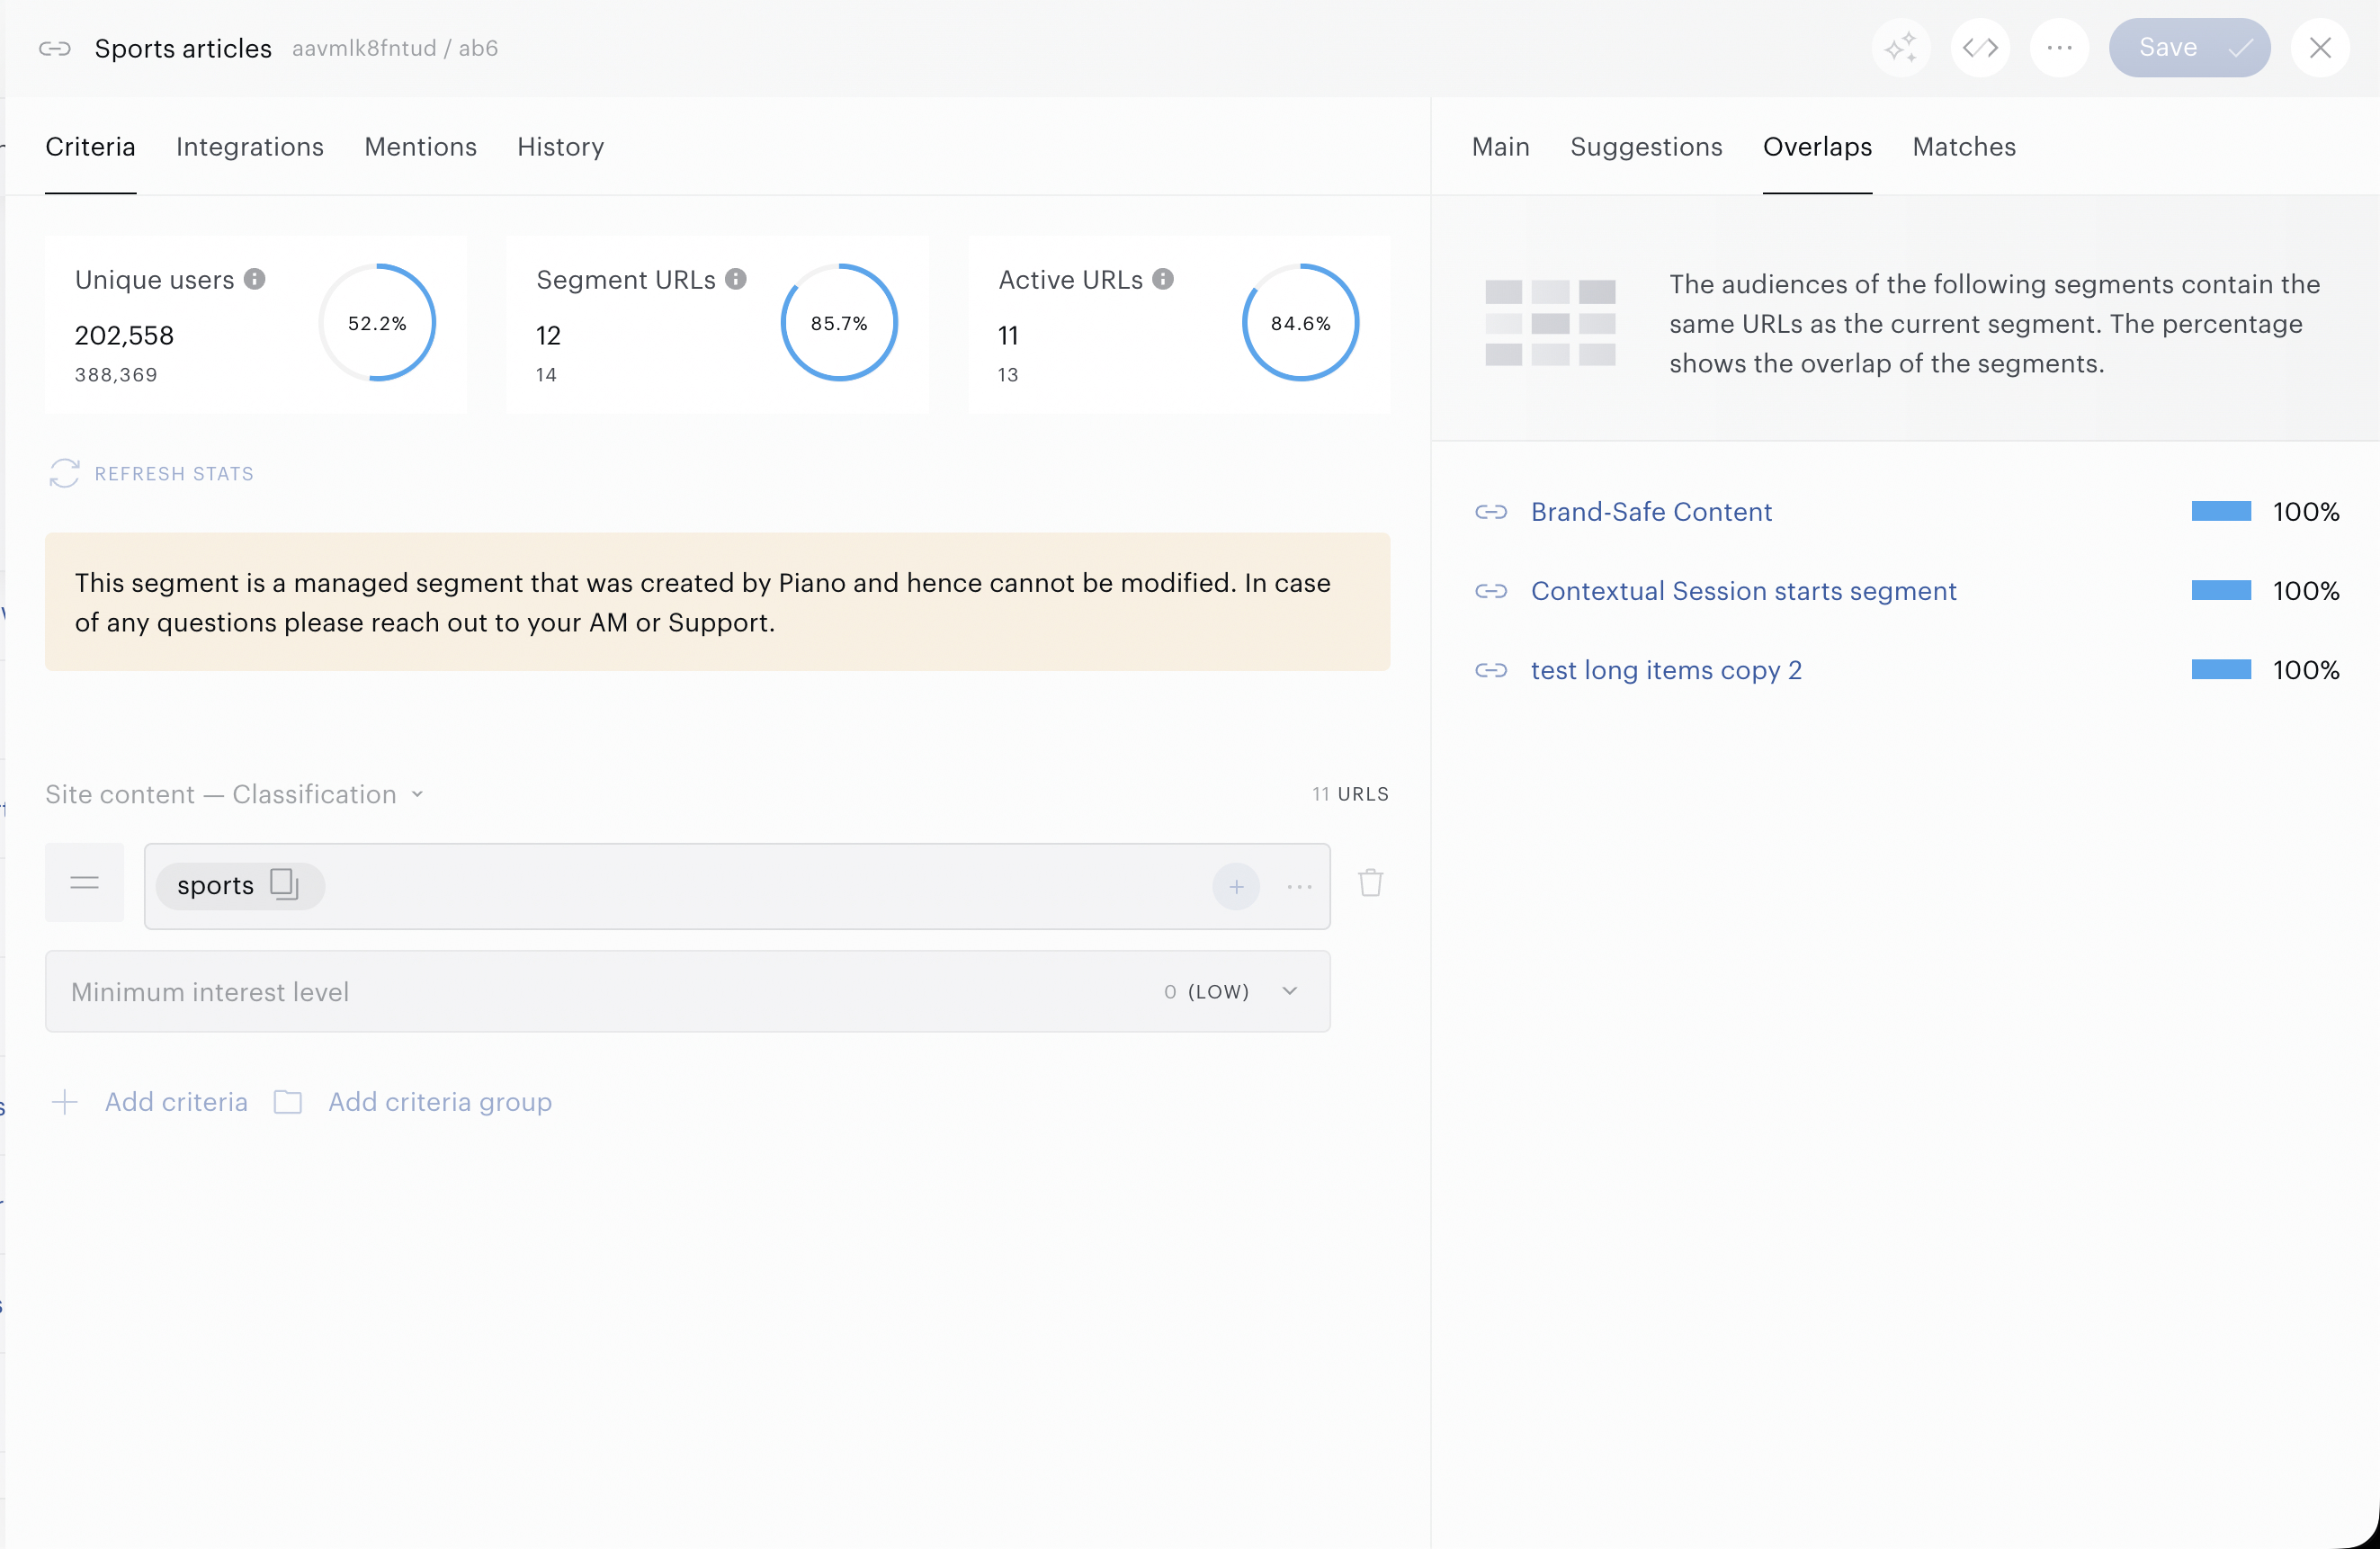Switch to the Main tab

click(x=1501, y=146)
